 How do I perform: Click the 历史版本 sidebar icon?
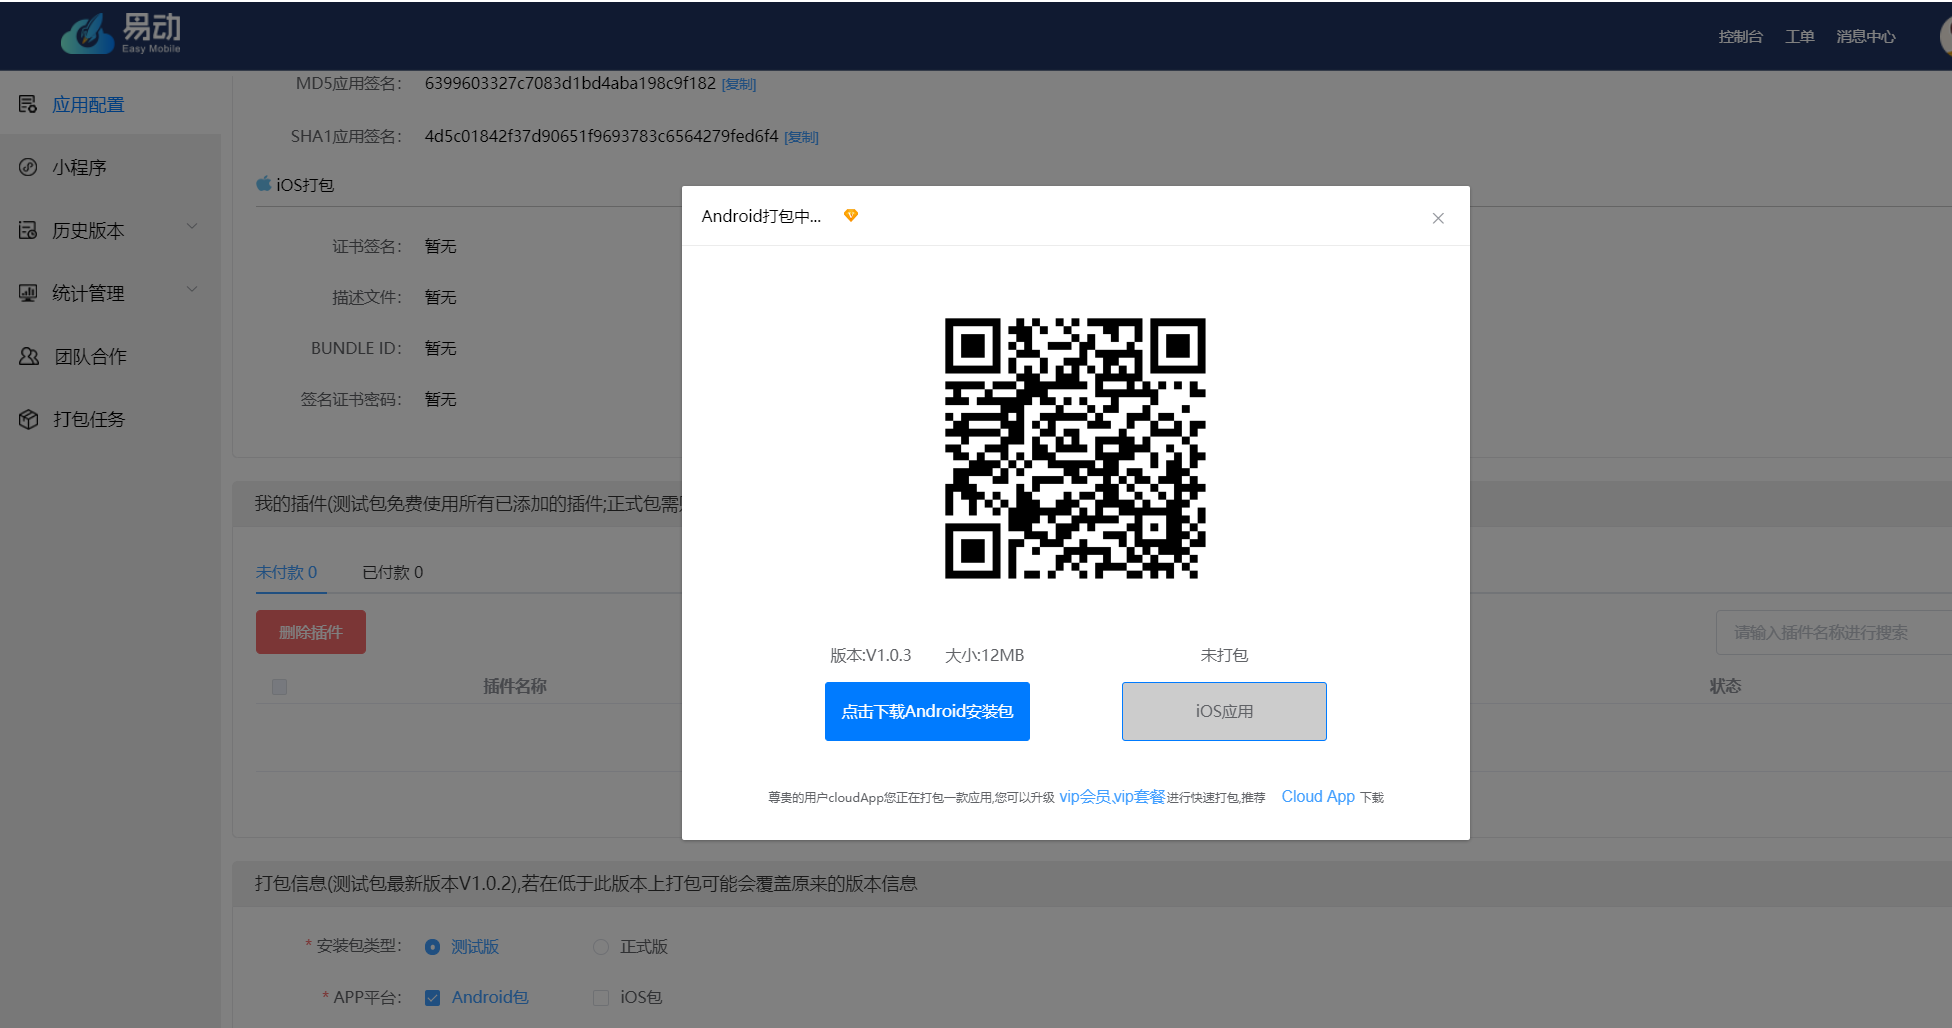28,230
